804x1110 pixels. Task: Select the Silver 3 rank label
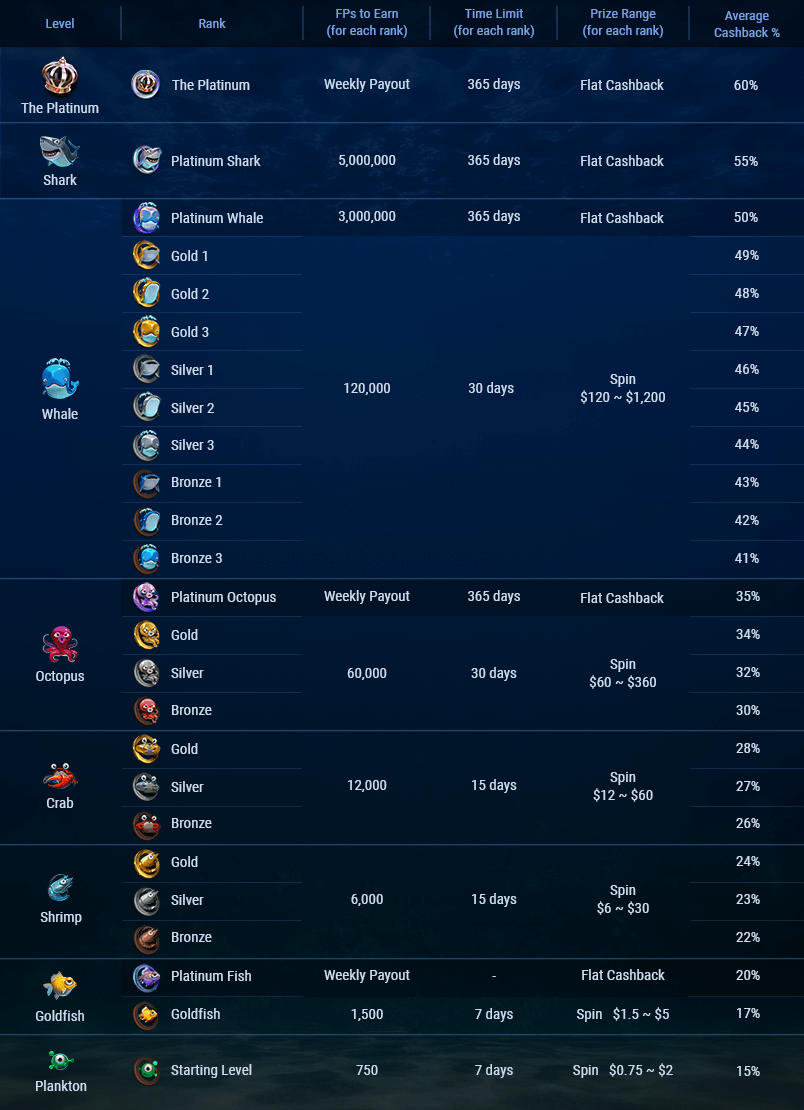point(192,445)
